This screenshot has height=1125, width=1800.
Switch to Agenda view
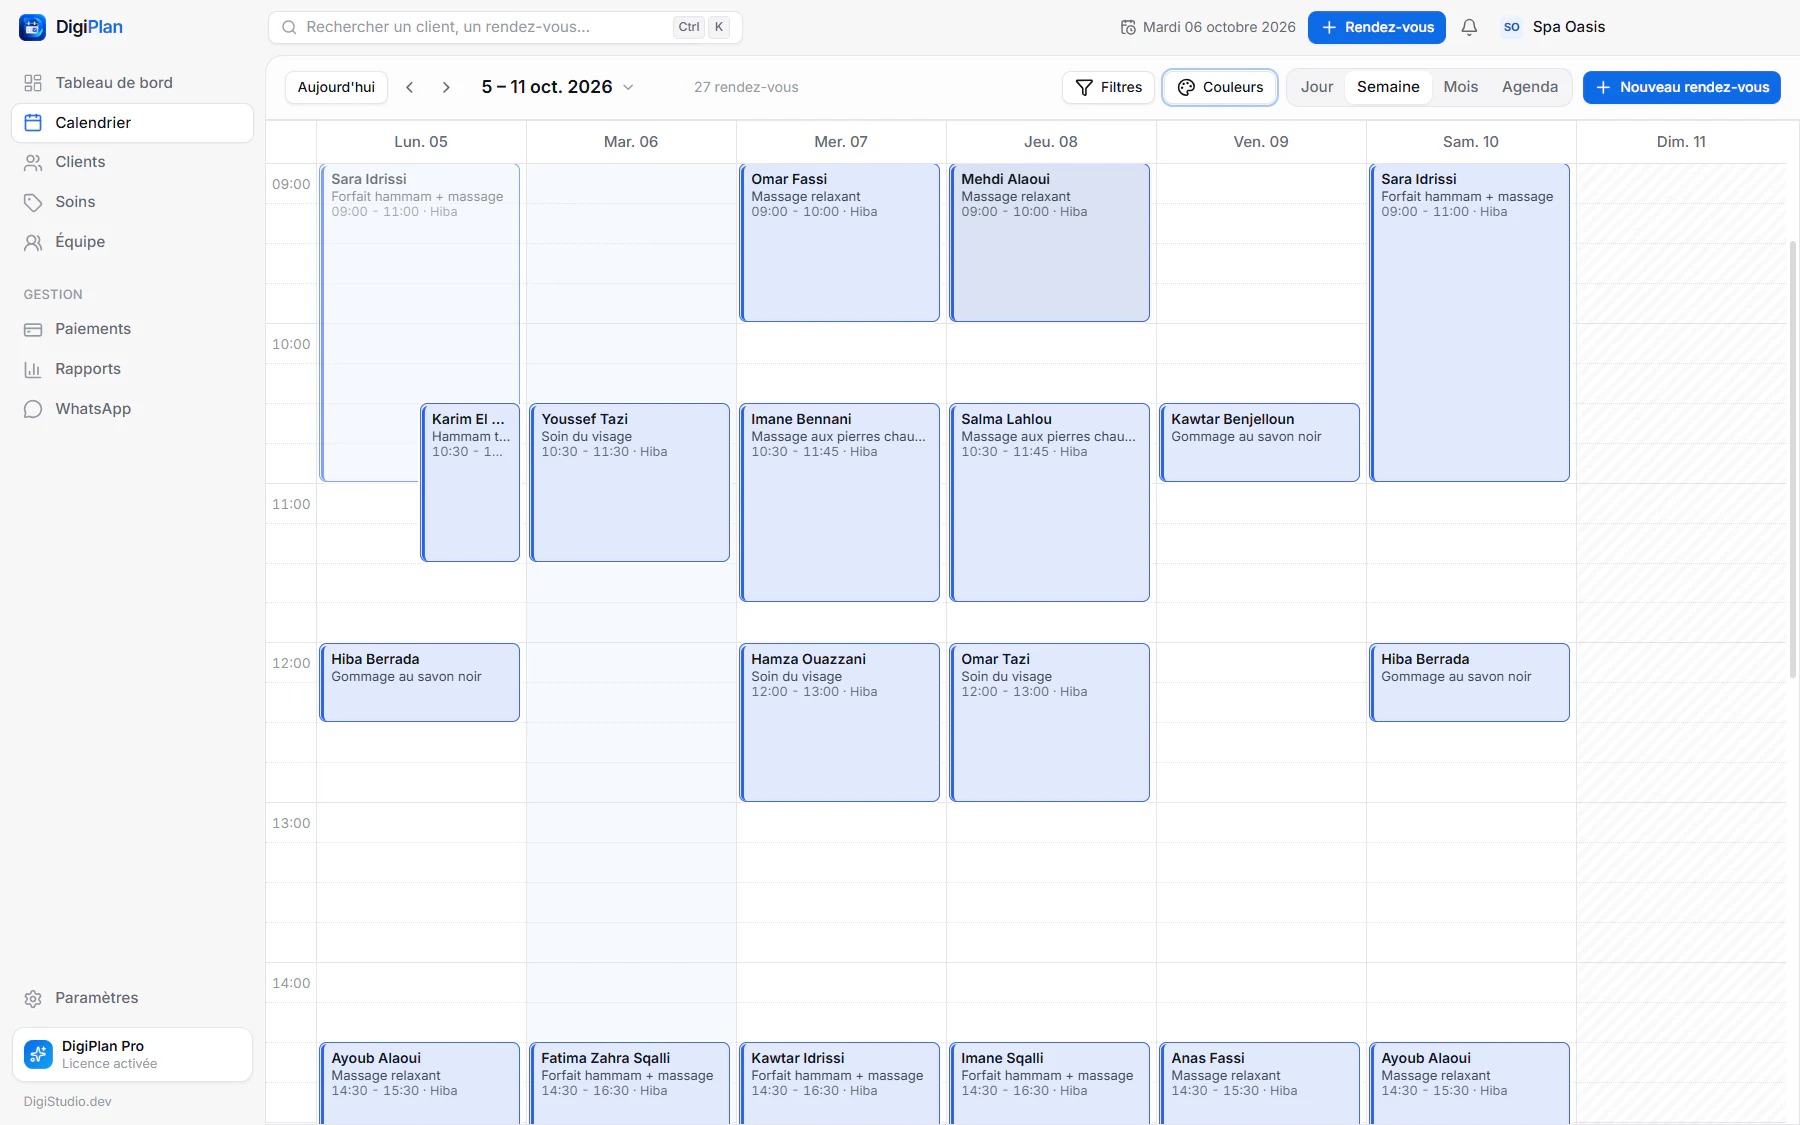[1529, 87]
